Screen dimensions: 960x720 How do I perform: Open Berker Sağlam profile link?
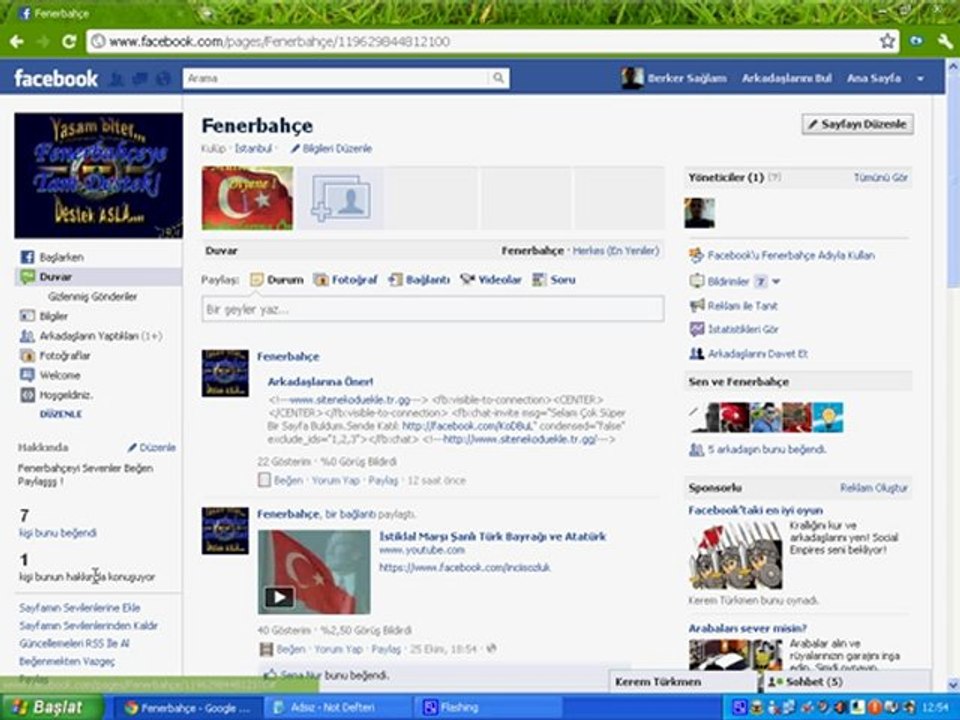pyautogui.click(x=687, y=78)
